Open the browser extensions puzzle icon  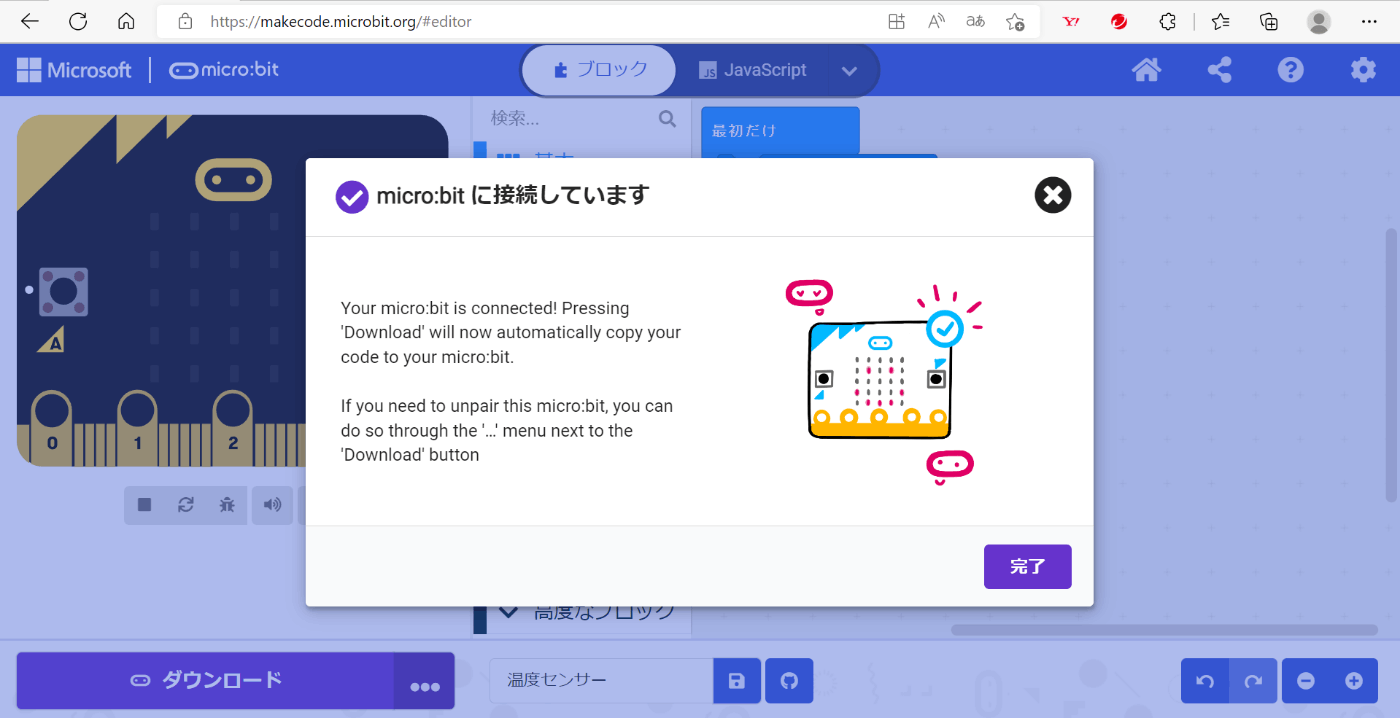1167,21
